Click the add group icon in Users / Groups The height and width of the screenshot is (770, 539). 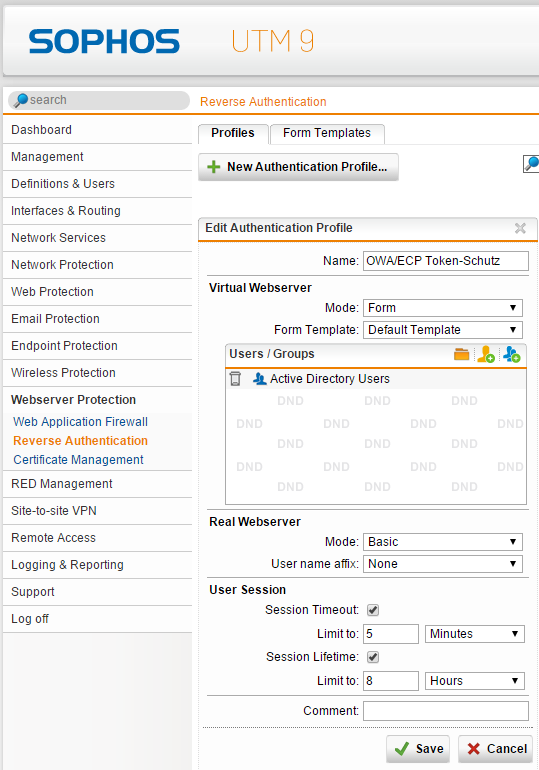[x=512, y=354]
